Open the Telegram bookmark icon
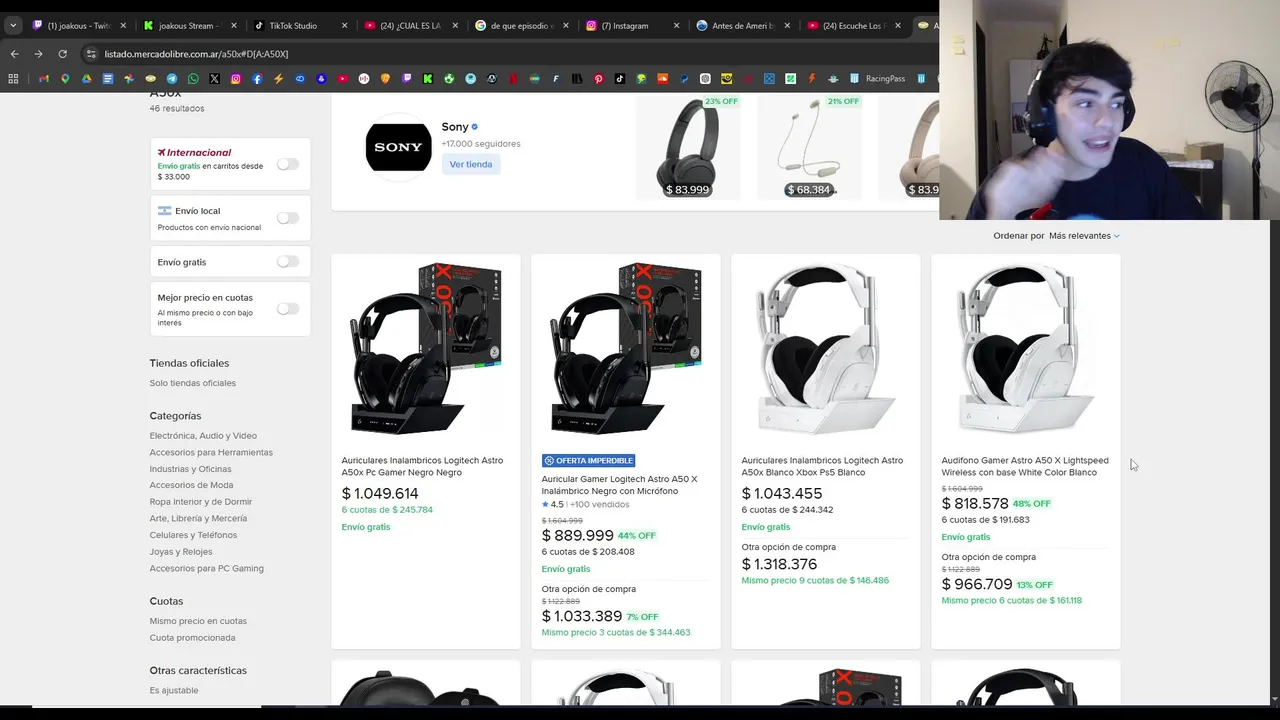This screenshot has height=720, width=1280. click(172, 78)
